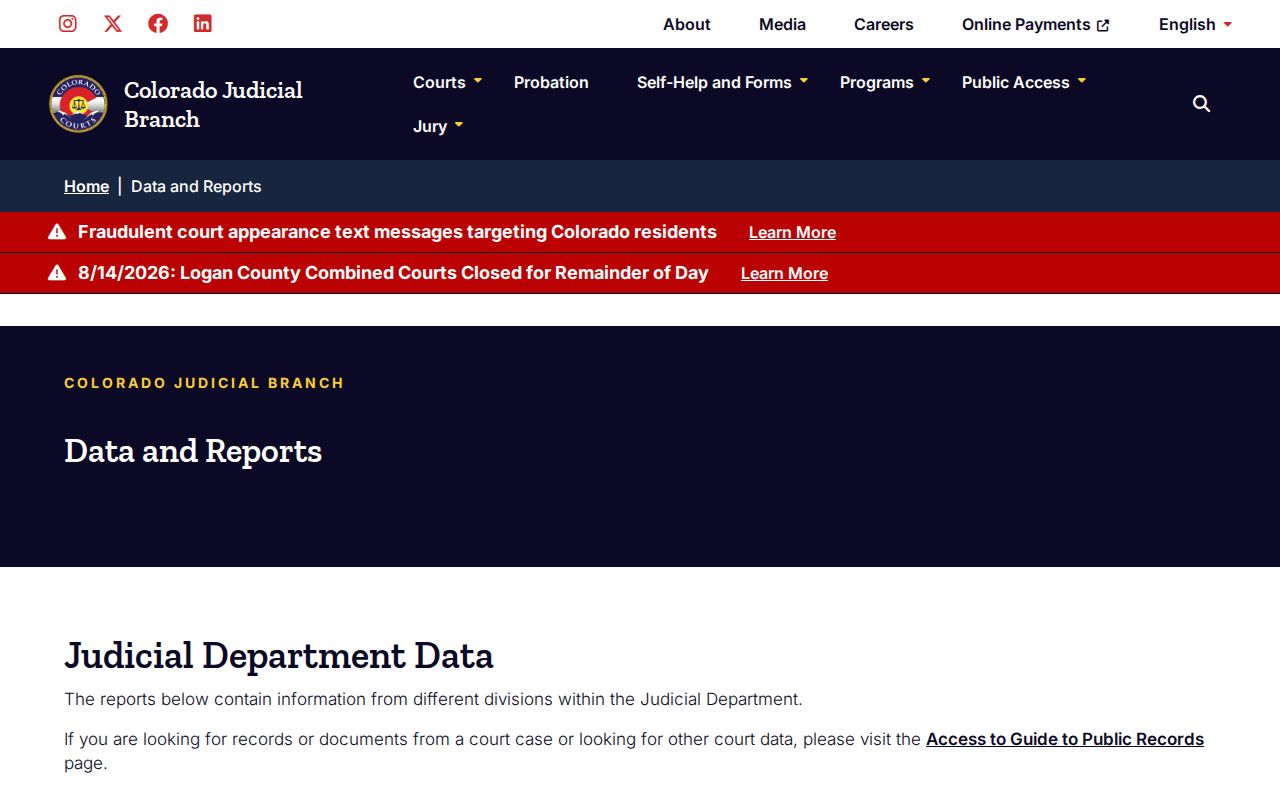
Task: Click the sentence beginning "The reports below contain"
Action: pyautogui.click(x=433, y=699)
